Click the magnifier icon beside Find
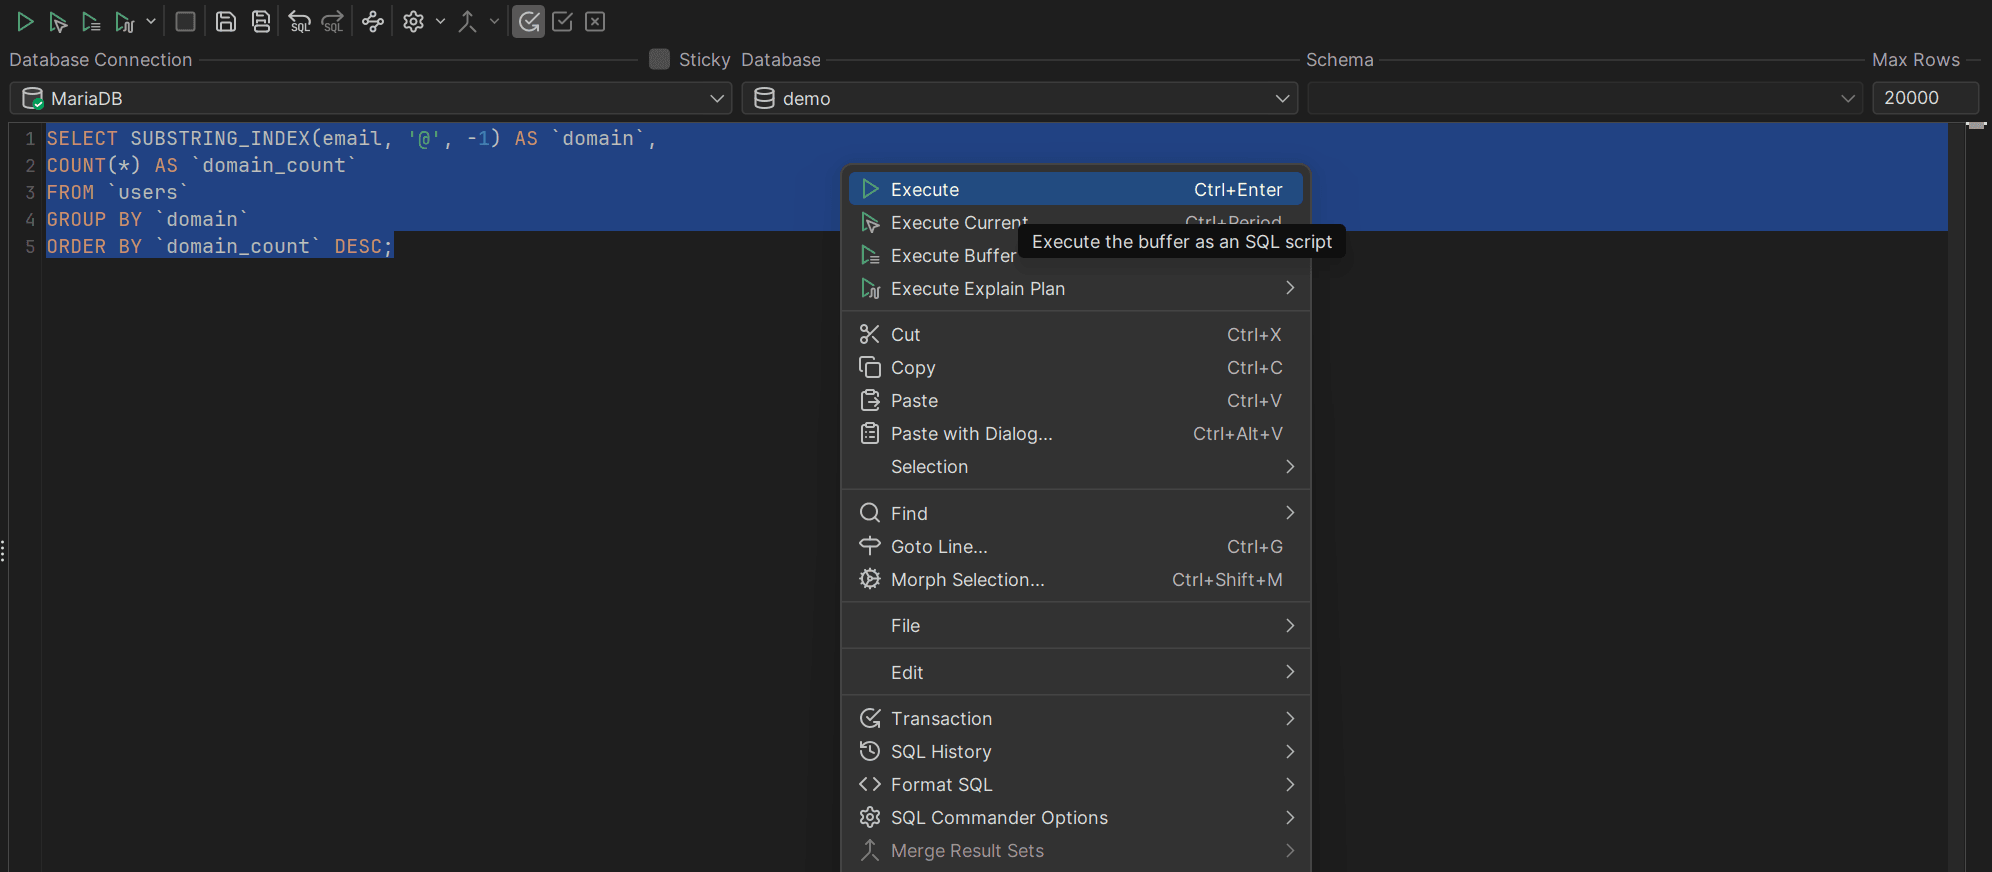 [x=870, y=513]
